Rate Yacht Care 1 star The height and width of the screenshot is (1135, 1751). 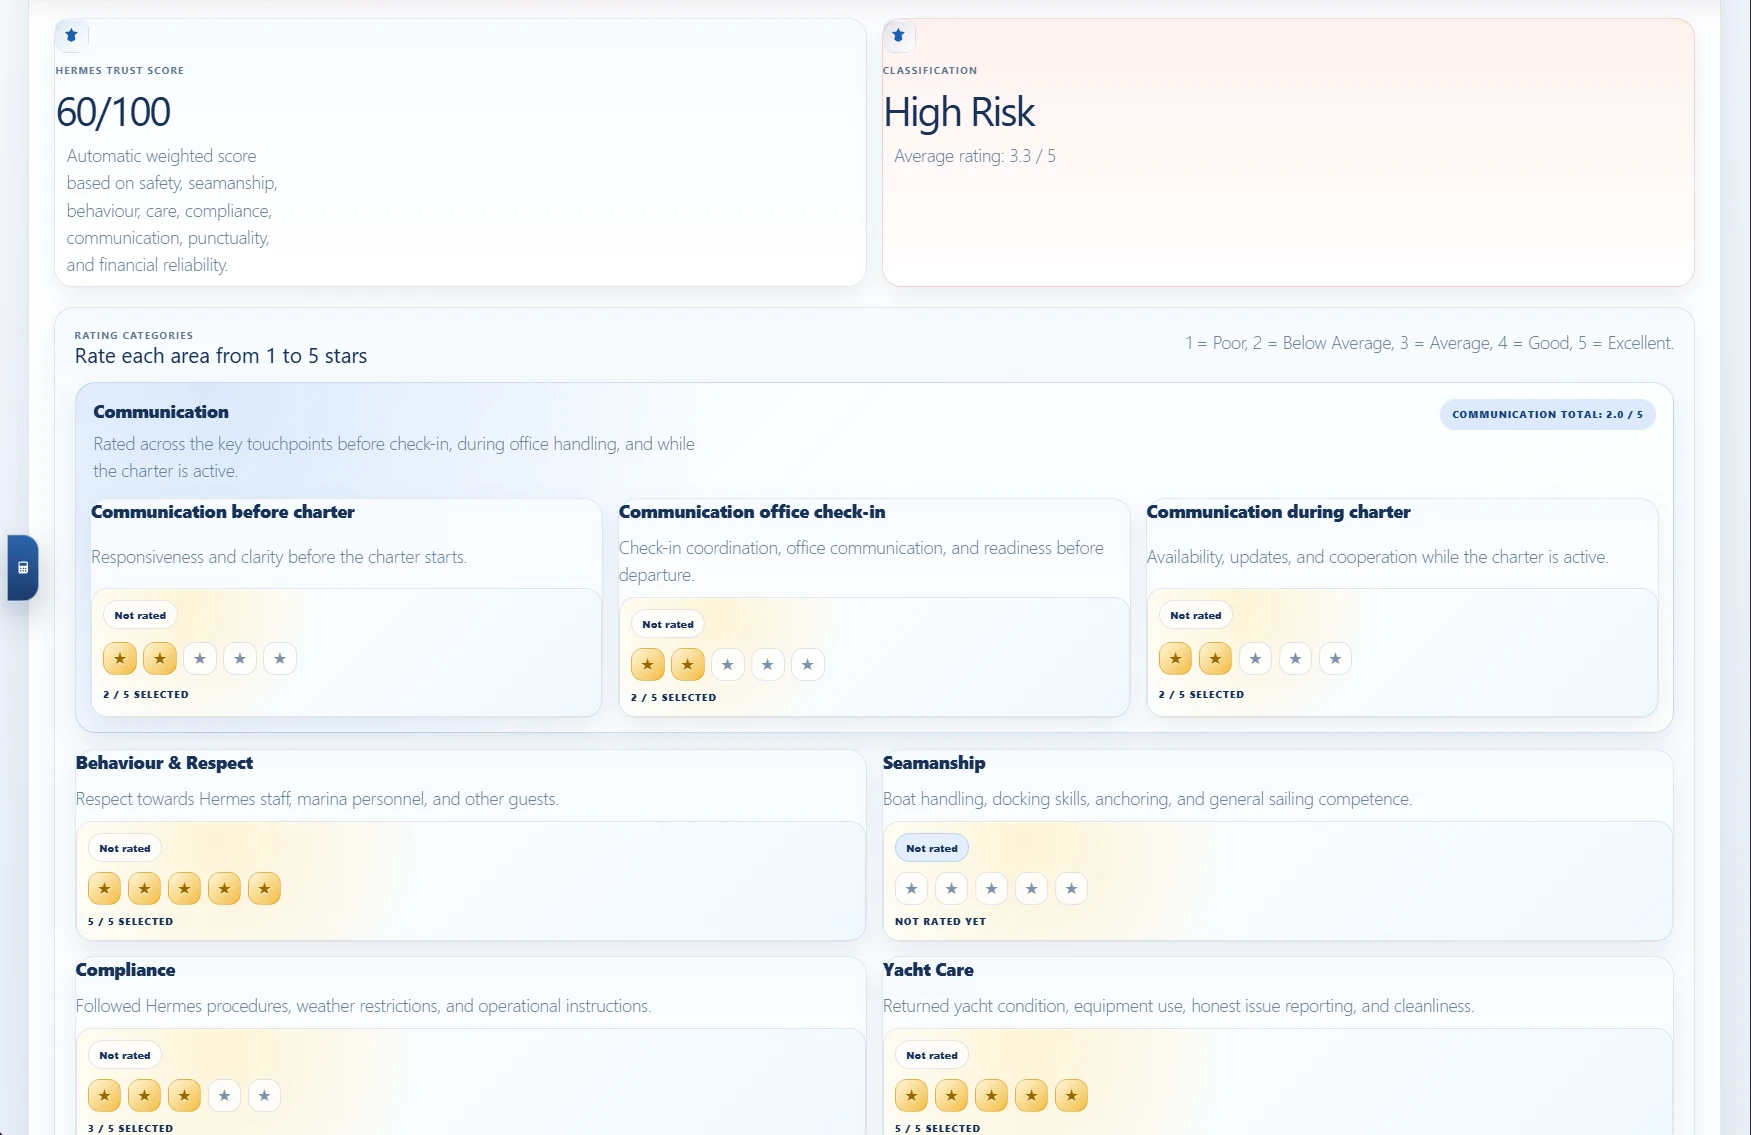(912, 1096)
